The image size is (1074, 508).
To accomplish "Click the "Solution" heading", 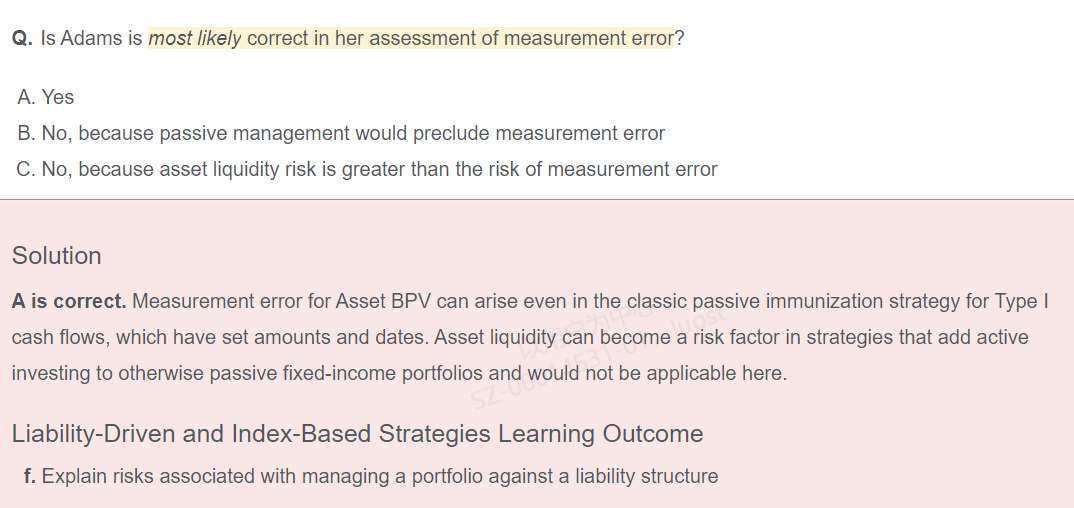I will click(x=57, y=255).
